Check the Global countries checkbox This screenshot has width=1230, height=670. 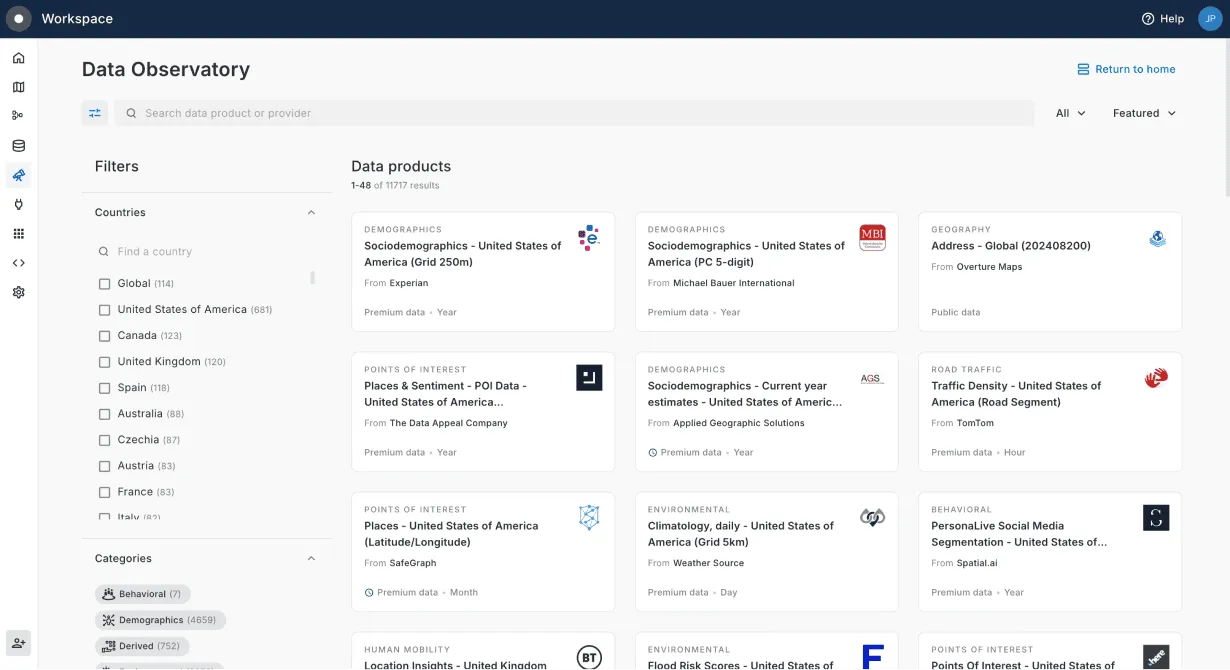[x=104, y=283]
